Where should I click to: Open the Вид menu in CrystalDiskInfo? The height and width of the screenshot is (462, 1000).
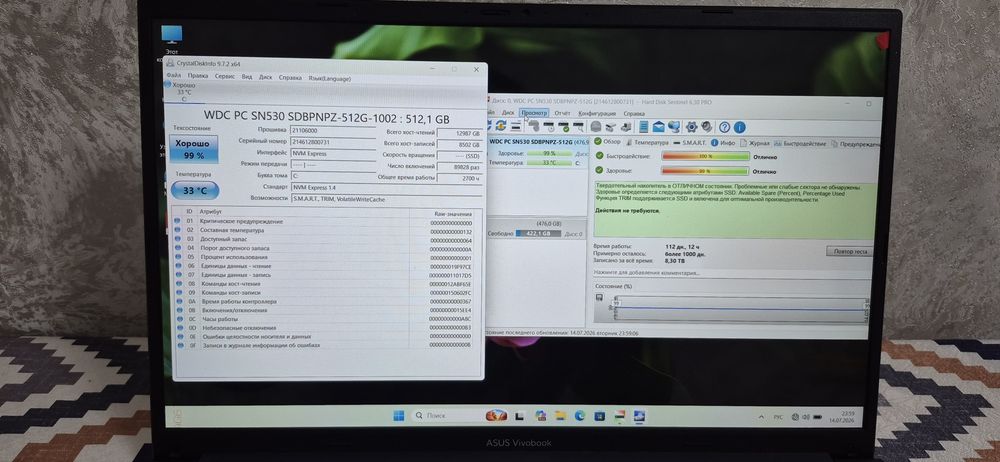coord(247,77)
